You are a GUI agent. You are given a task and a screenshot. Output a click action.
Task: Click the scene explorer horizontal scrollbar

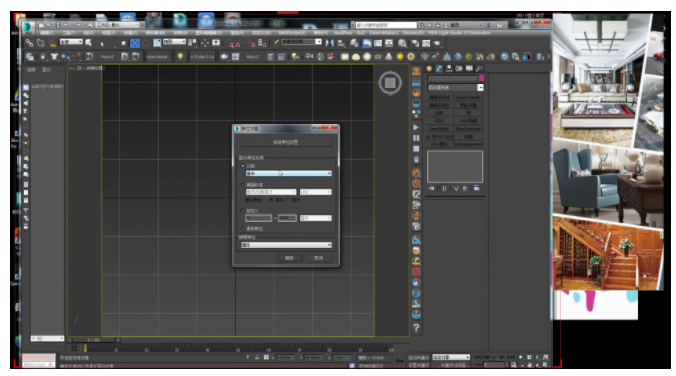click(47, 338)
